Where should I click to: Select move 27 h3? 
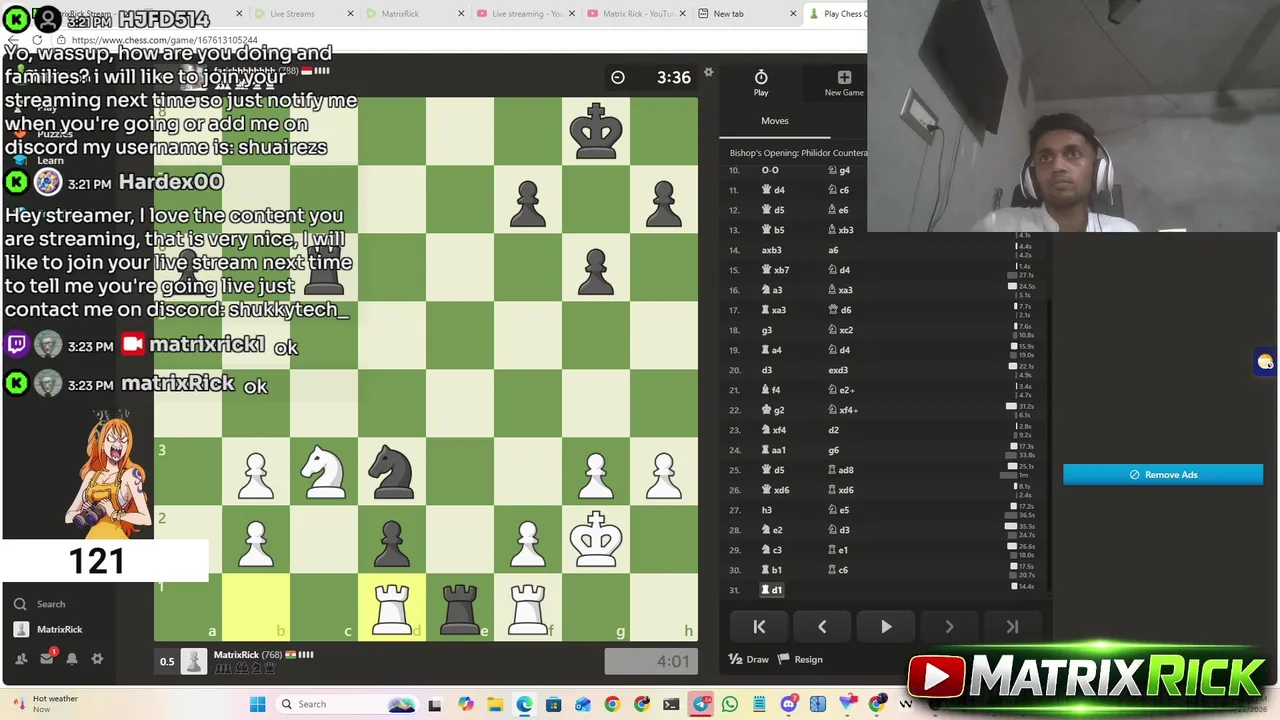pyautogui.click(x=767, y=510)
